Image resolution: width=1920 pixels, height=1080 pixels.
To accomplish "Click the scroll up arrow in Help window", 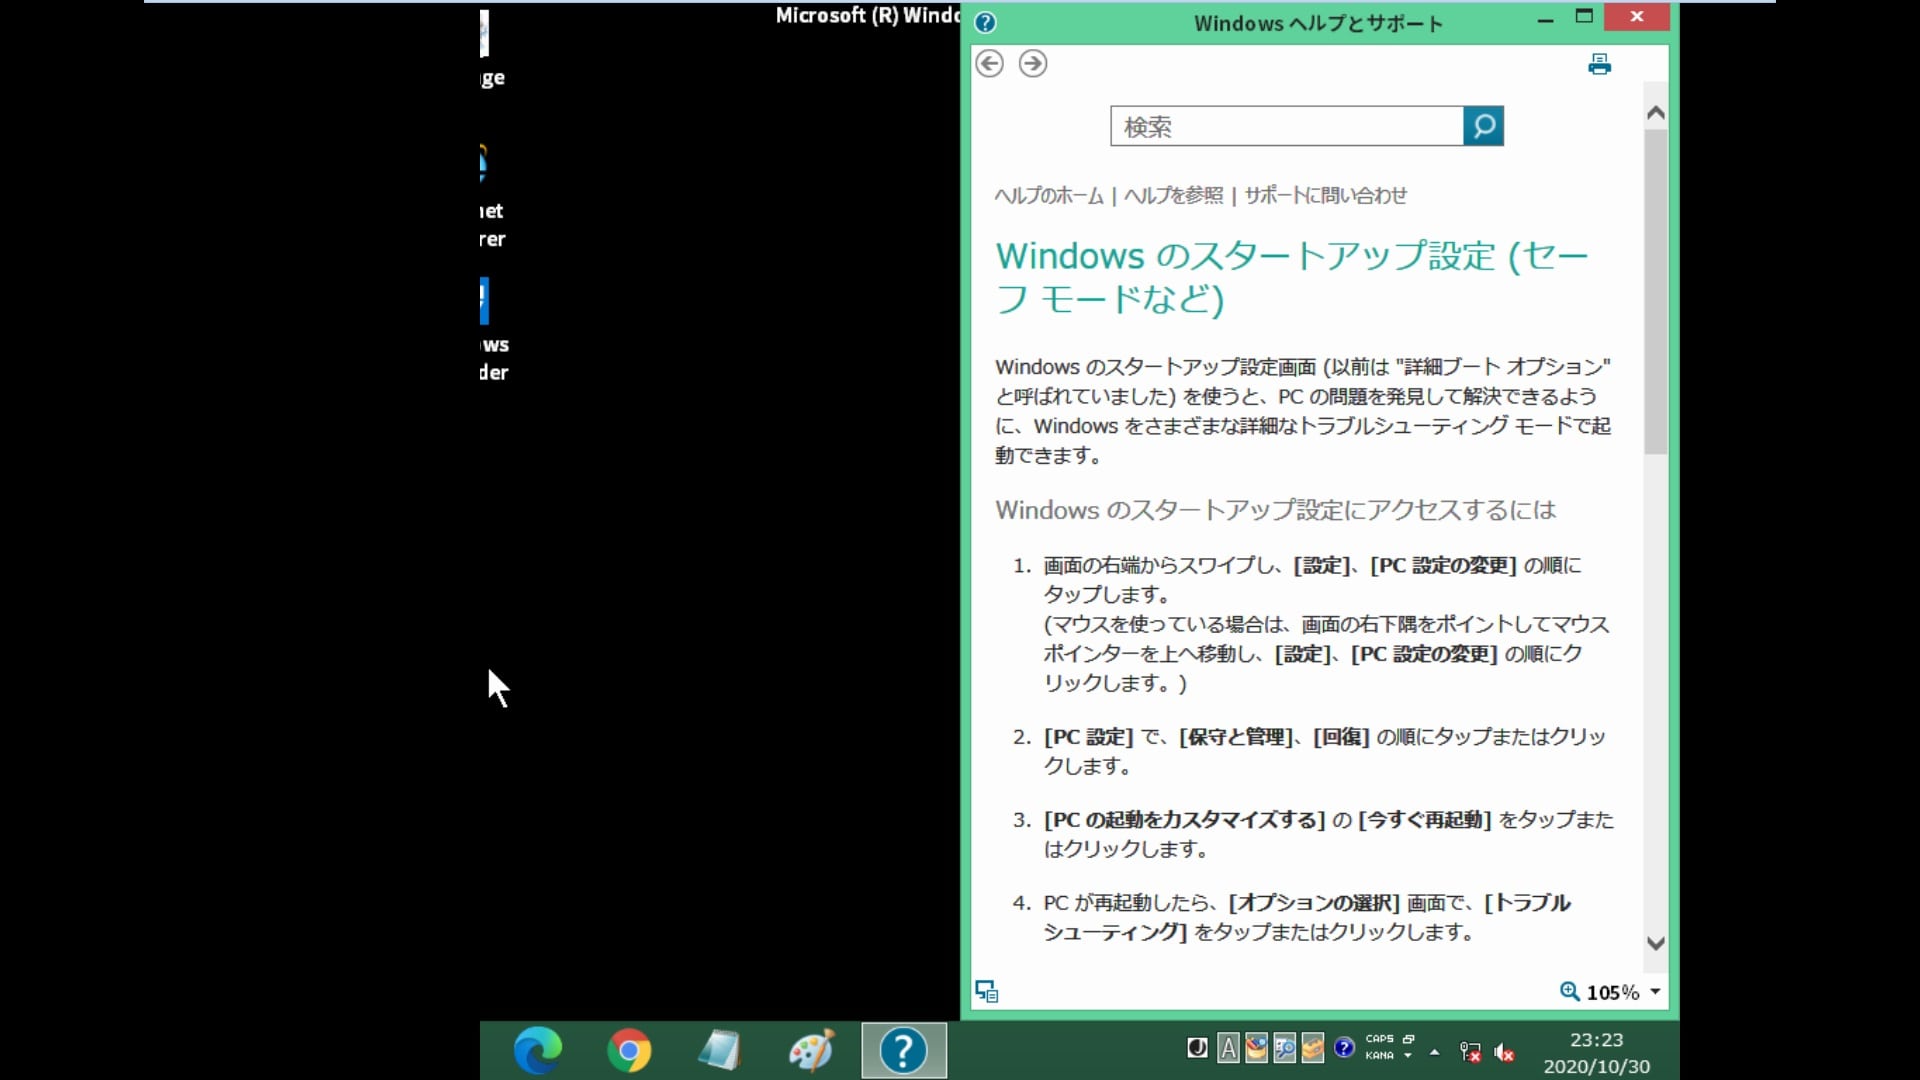I will 1656,113.
